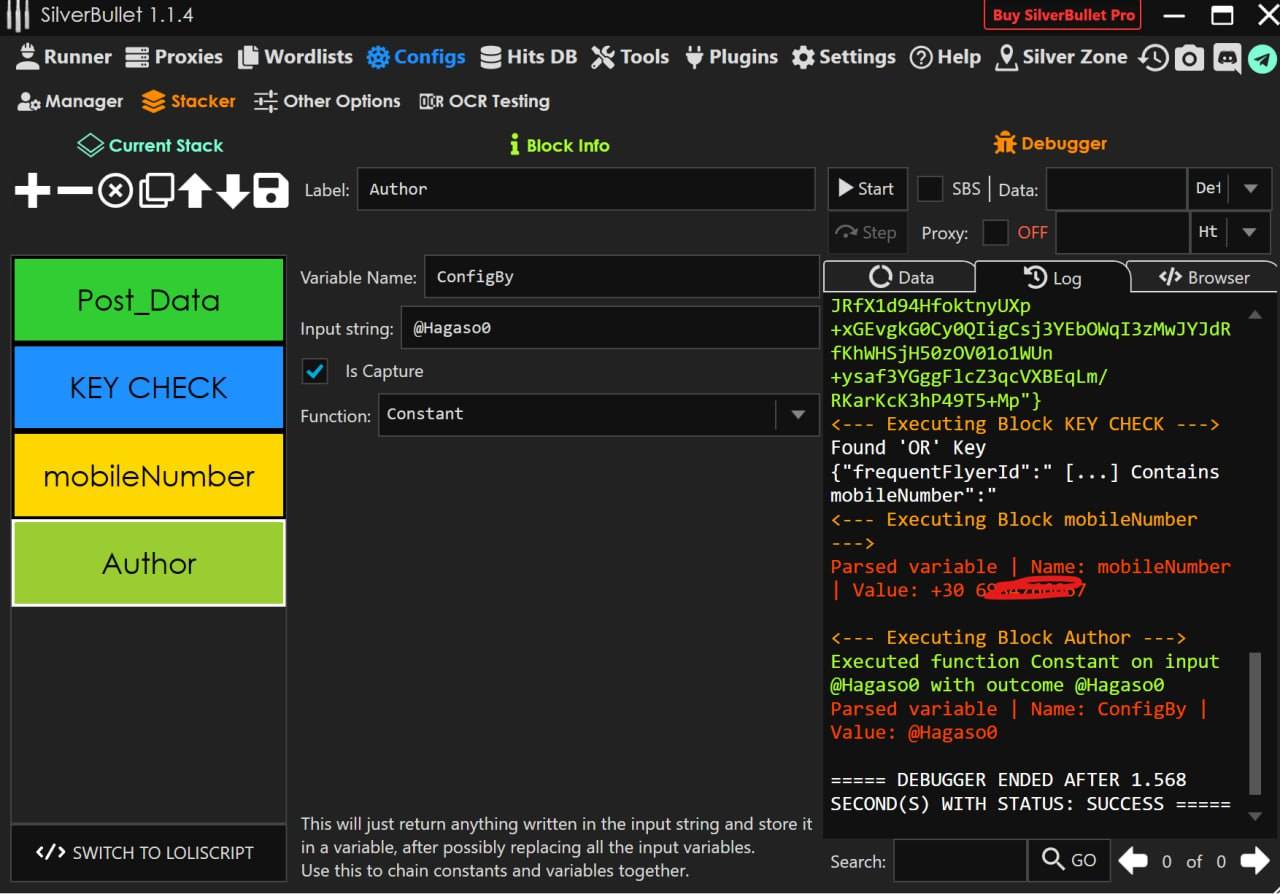Uncheck the Is Capture checkbox
This screenshot has width=1280, height=894.
315,371
